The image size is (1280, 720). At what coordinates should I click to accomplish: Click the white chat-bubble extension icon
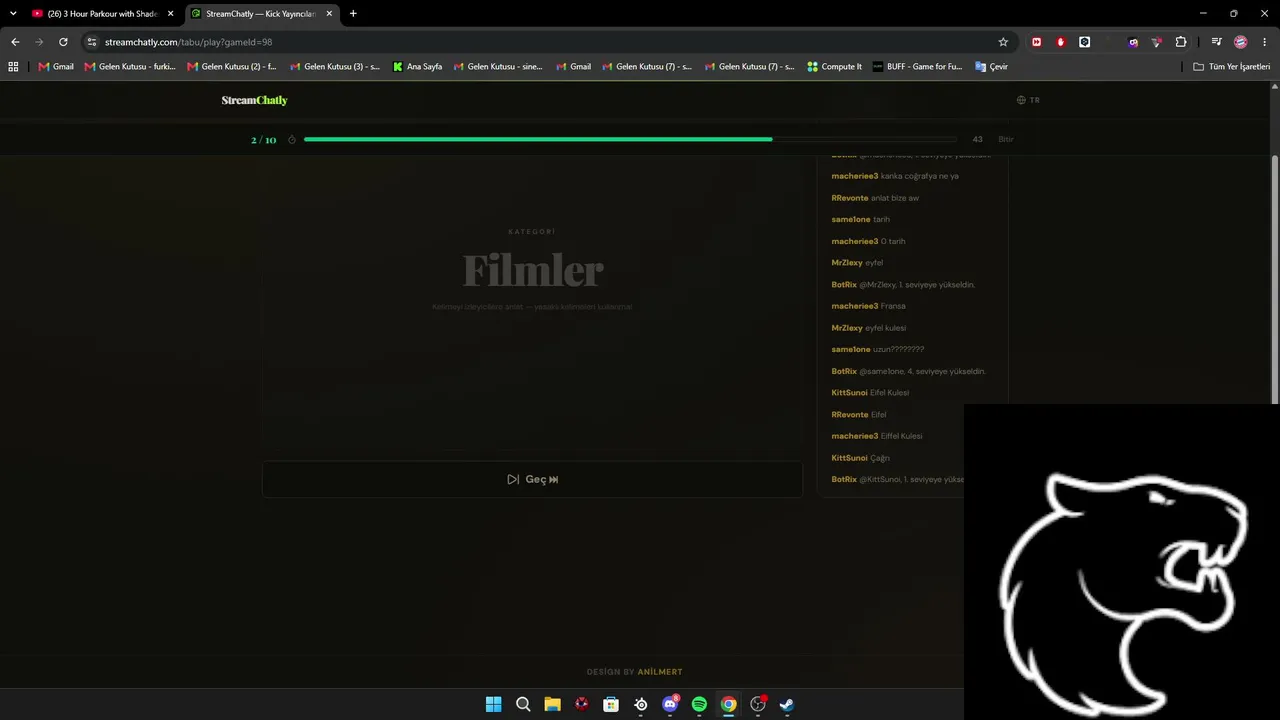(x=1085, y=42)
